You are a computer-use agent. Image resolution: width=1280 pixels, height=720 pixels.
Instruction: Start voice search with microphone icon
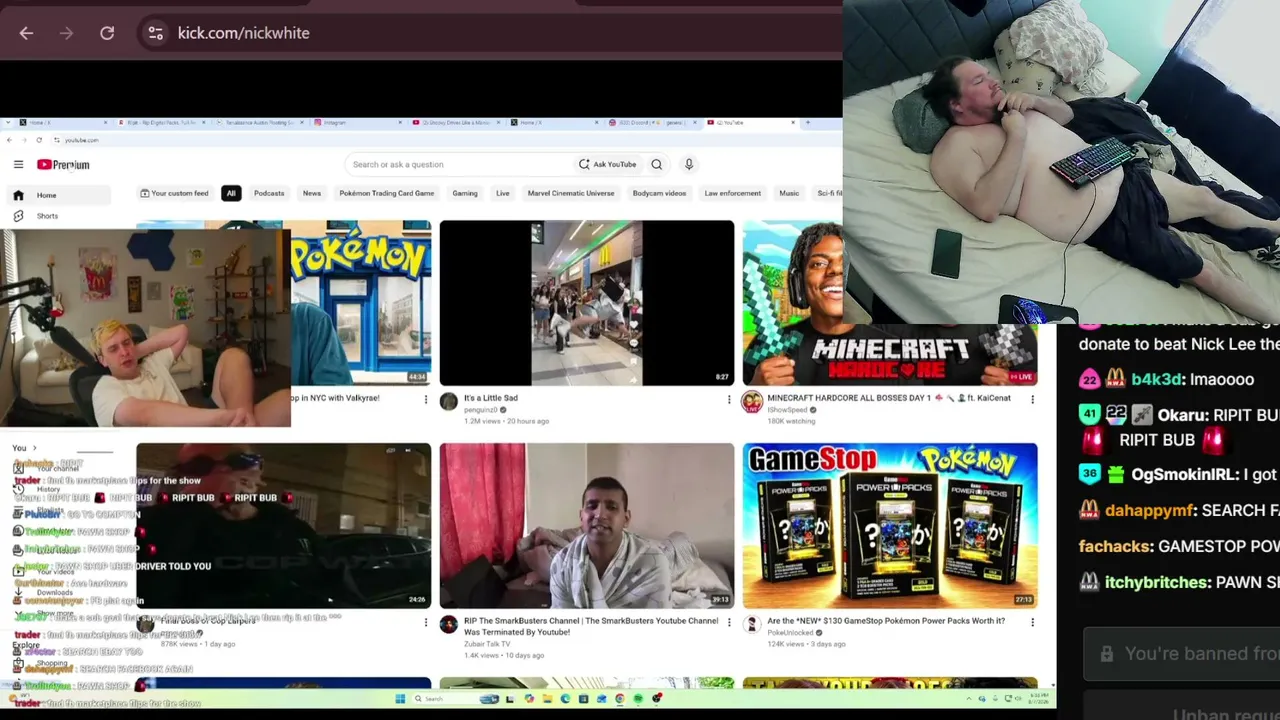click(688, 164)
